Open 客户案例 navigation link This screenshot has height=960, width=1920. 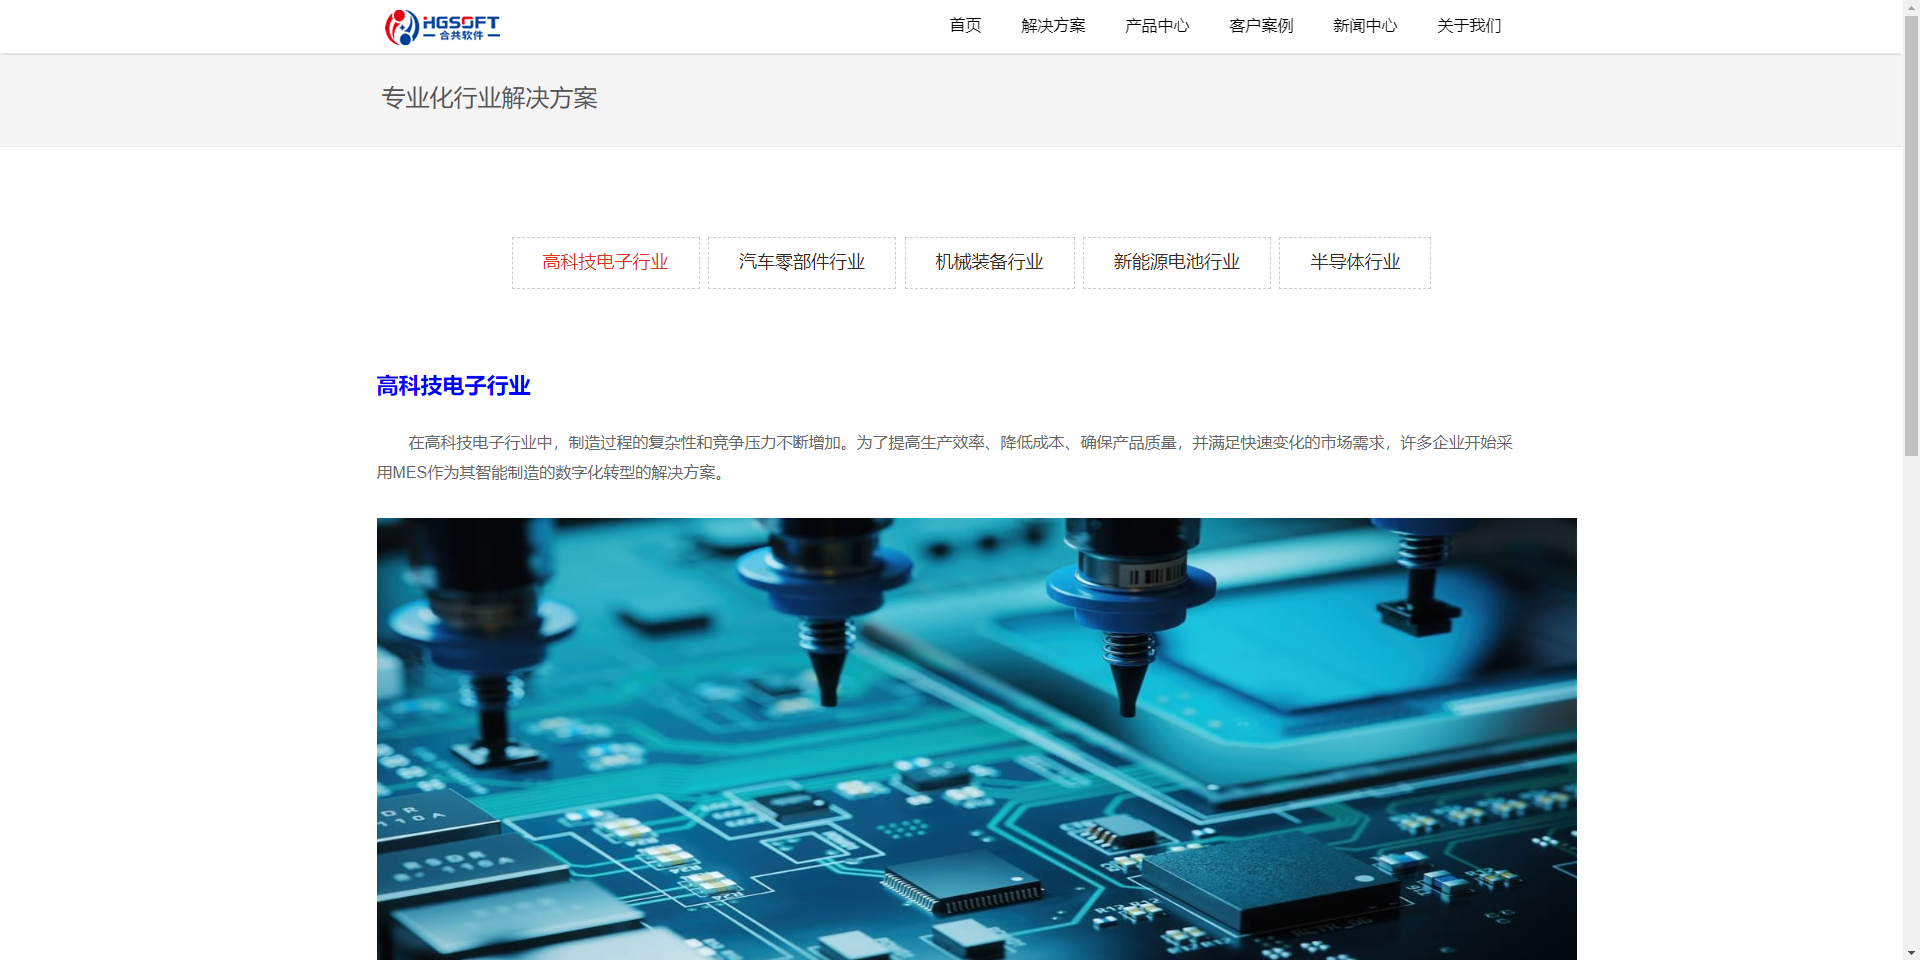click(x=1261, y=26)
